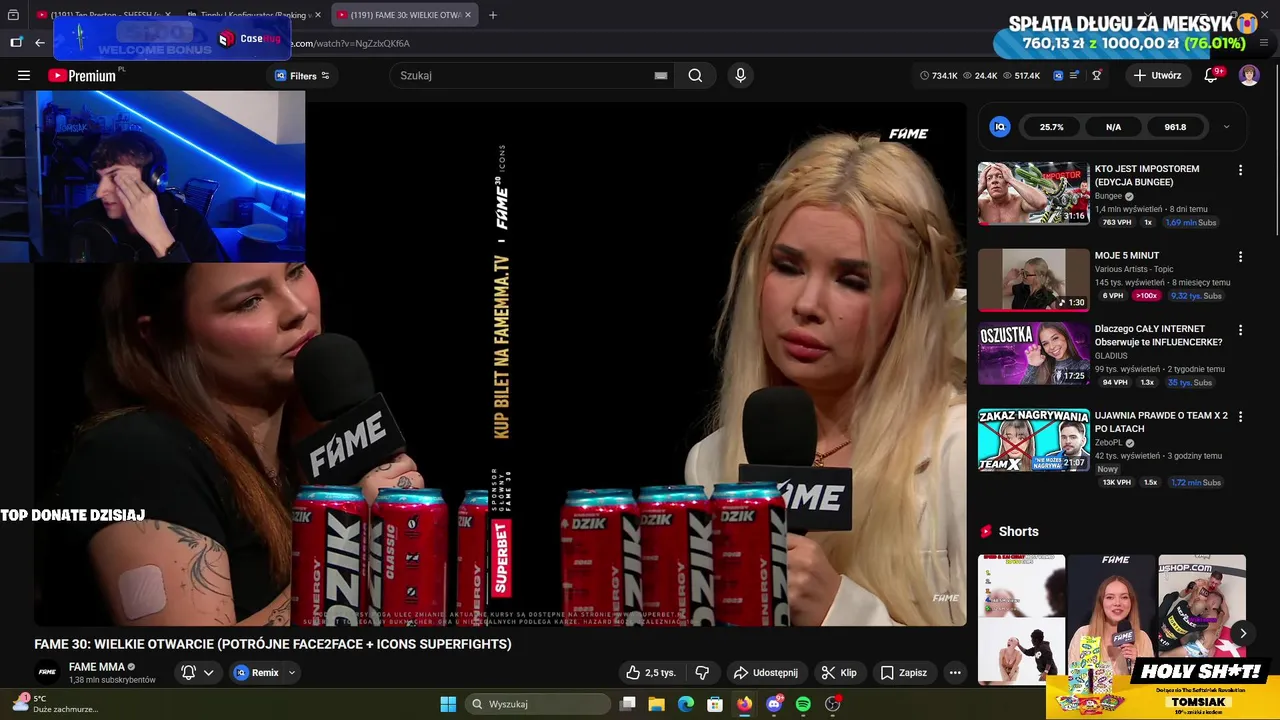
Task: Expand the subscription bell dropdown chevron
Action: pyautogui.click(x=208, y=673)
